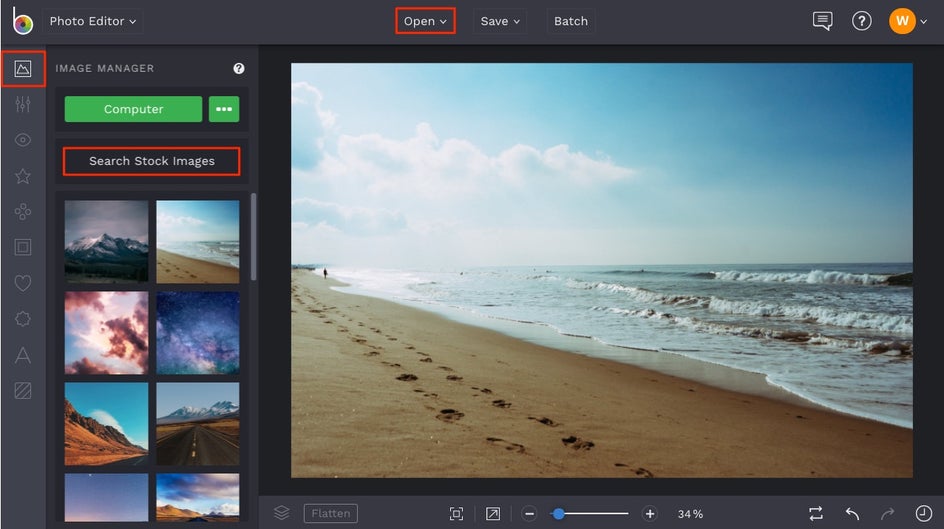Open more upload sources ellipsis button
The image size is (944, 529).
(x=224, y=109)
